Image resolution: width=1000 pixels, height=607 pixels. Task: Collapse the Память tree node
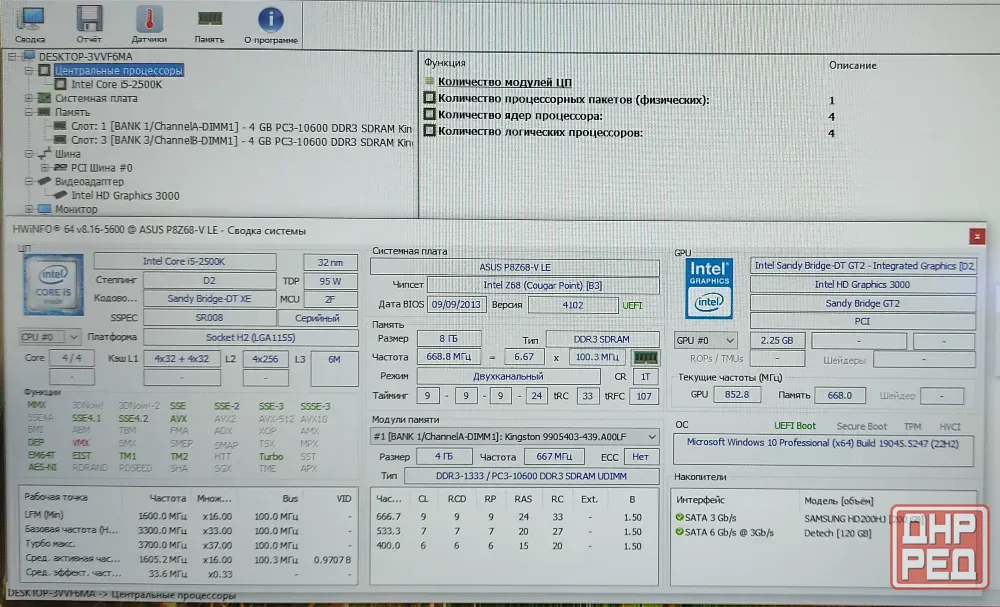(29, 112)
